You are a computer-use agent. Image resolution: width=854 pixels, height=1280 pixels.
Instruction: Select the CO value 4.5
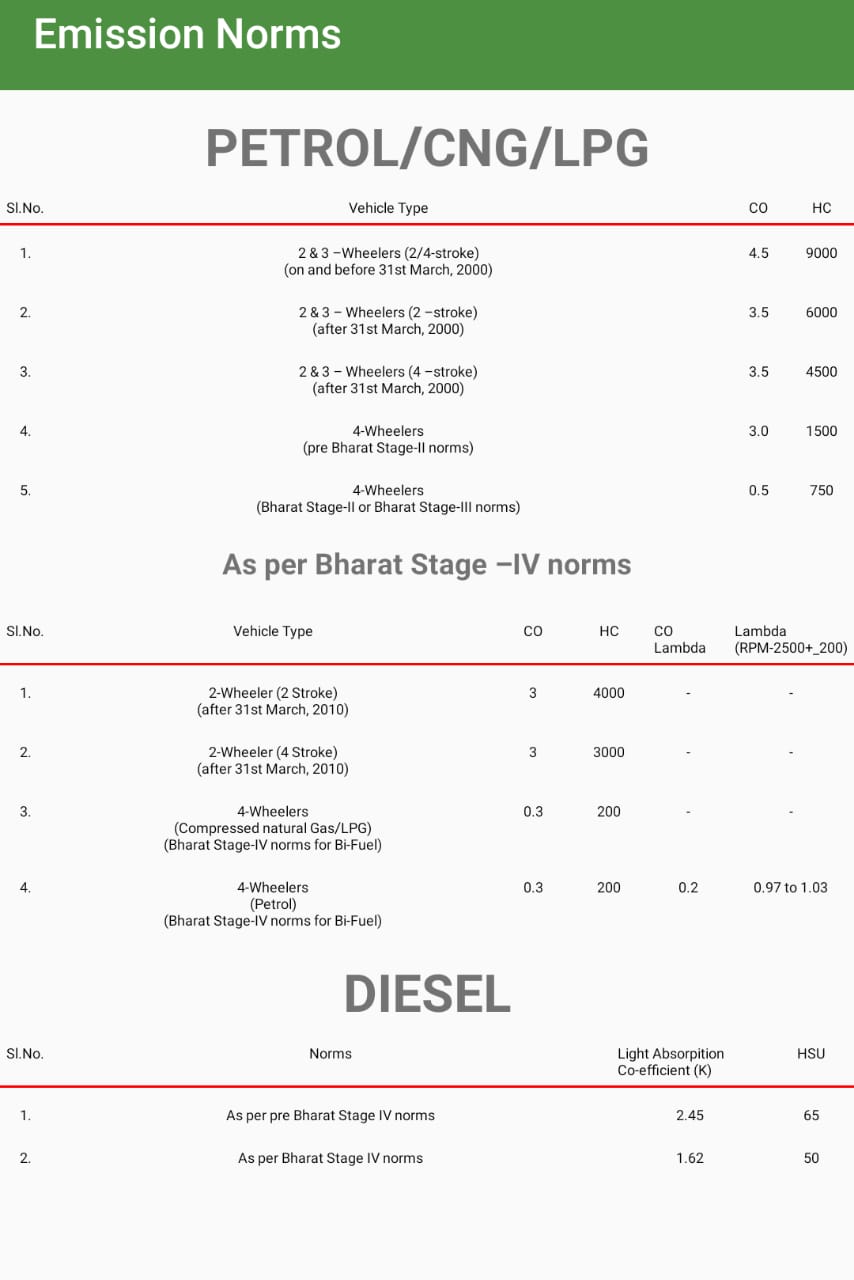click(x=758, y=253)
